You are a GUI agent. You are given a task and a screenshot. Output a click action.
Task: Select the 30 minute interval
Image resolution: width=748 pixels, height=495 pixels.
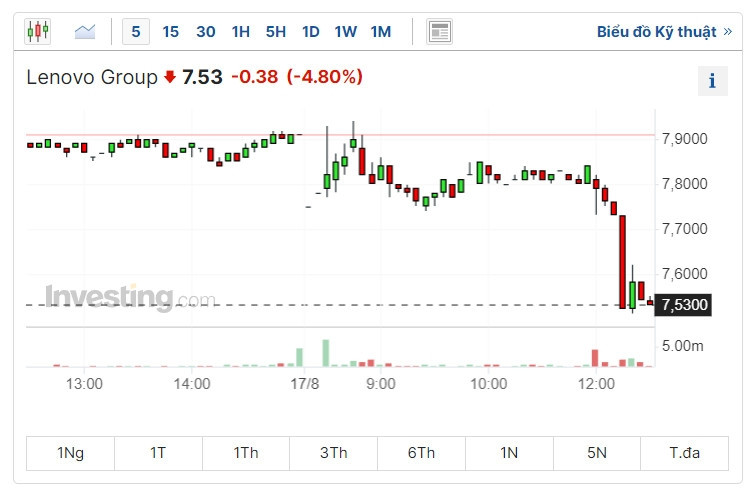pyautogui.click(x=206, y=32)
